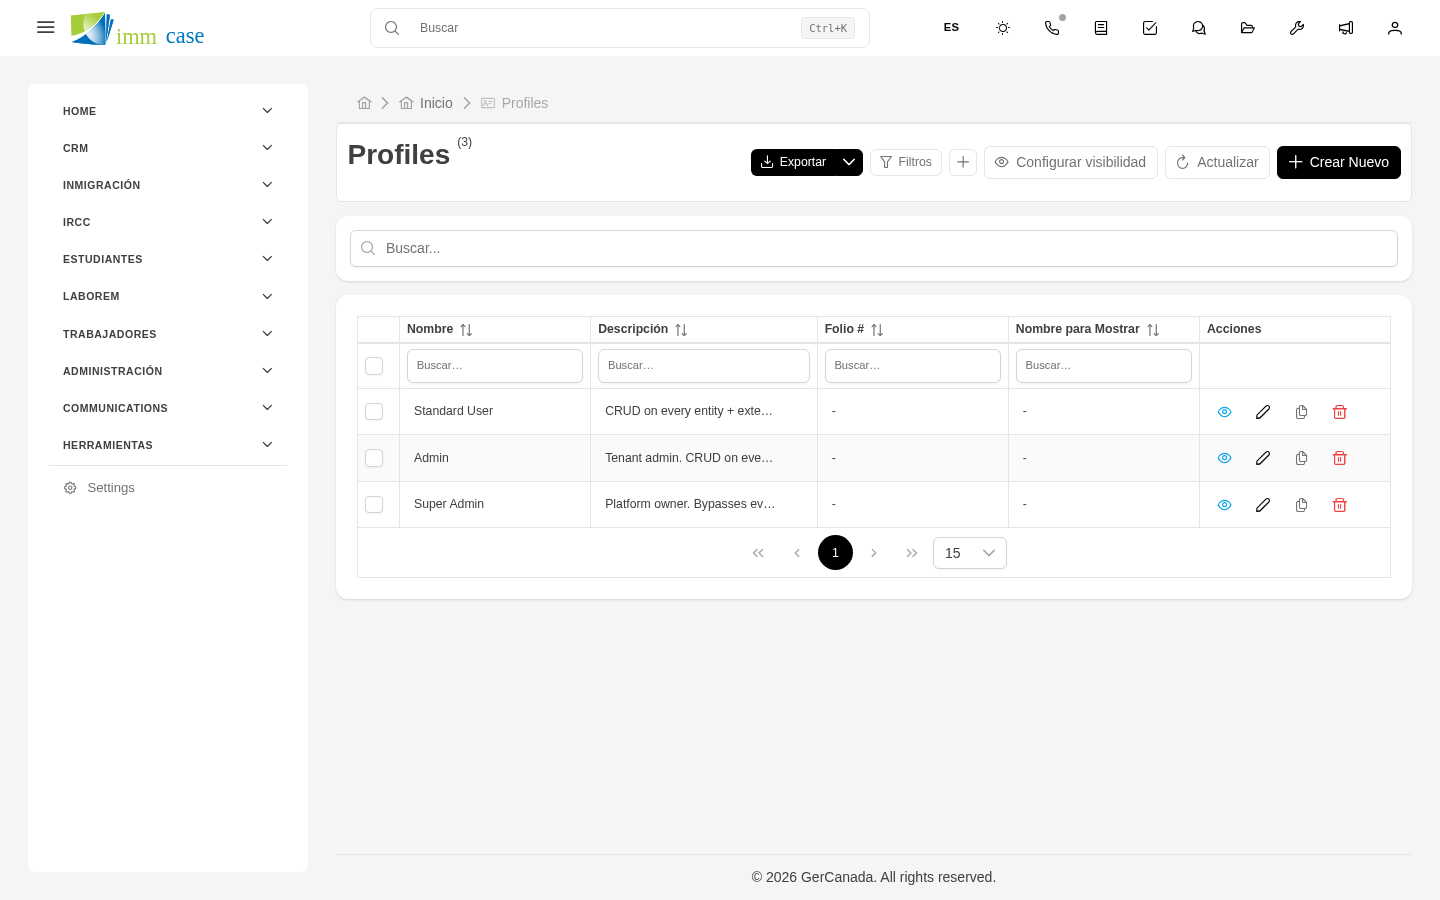Focus the Descripción column filter field
The width and height of the screenshot is (1440, 900).
(704, 366)
